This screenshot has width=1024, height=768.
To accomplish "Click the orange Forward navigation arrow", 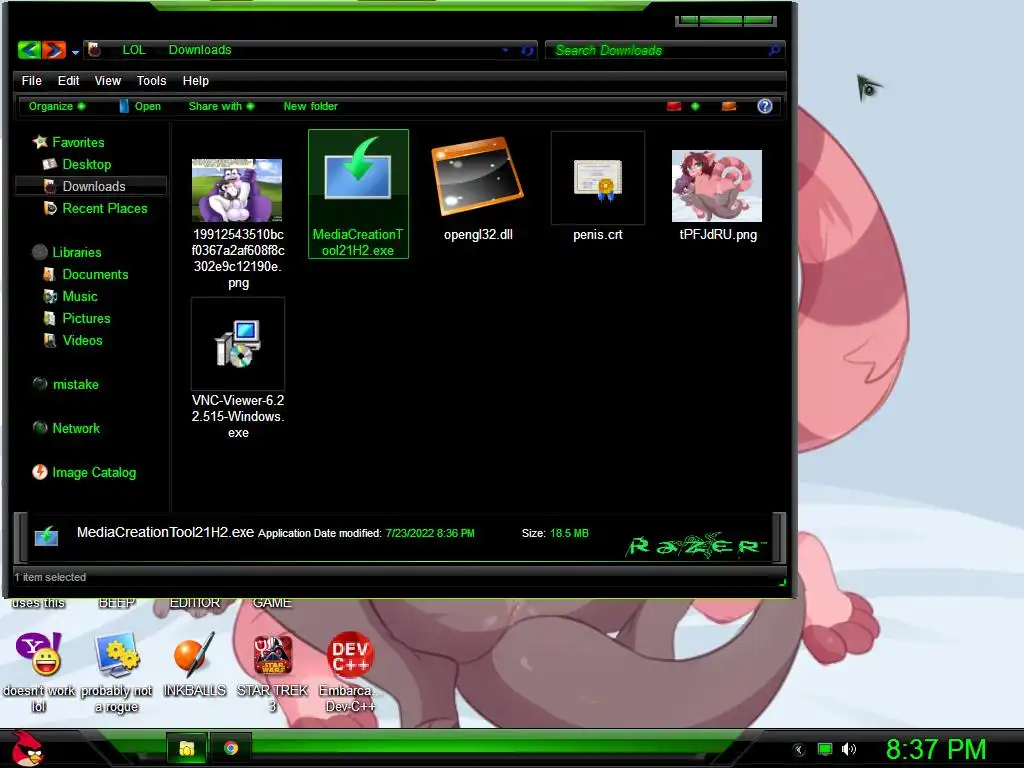I will click(x=54, y=50).
